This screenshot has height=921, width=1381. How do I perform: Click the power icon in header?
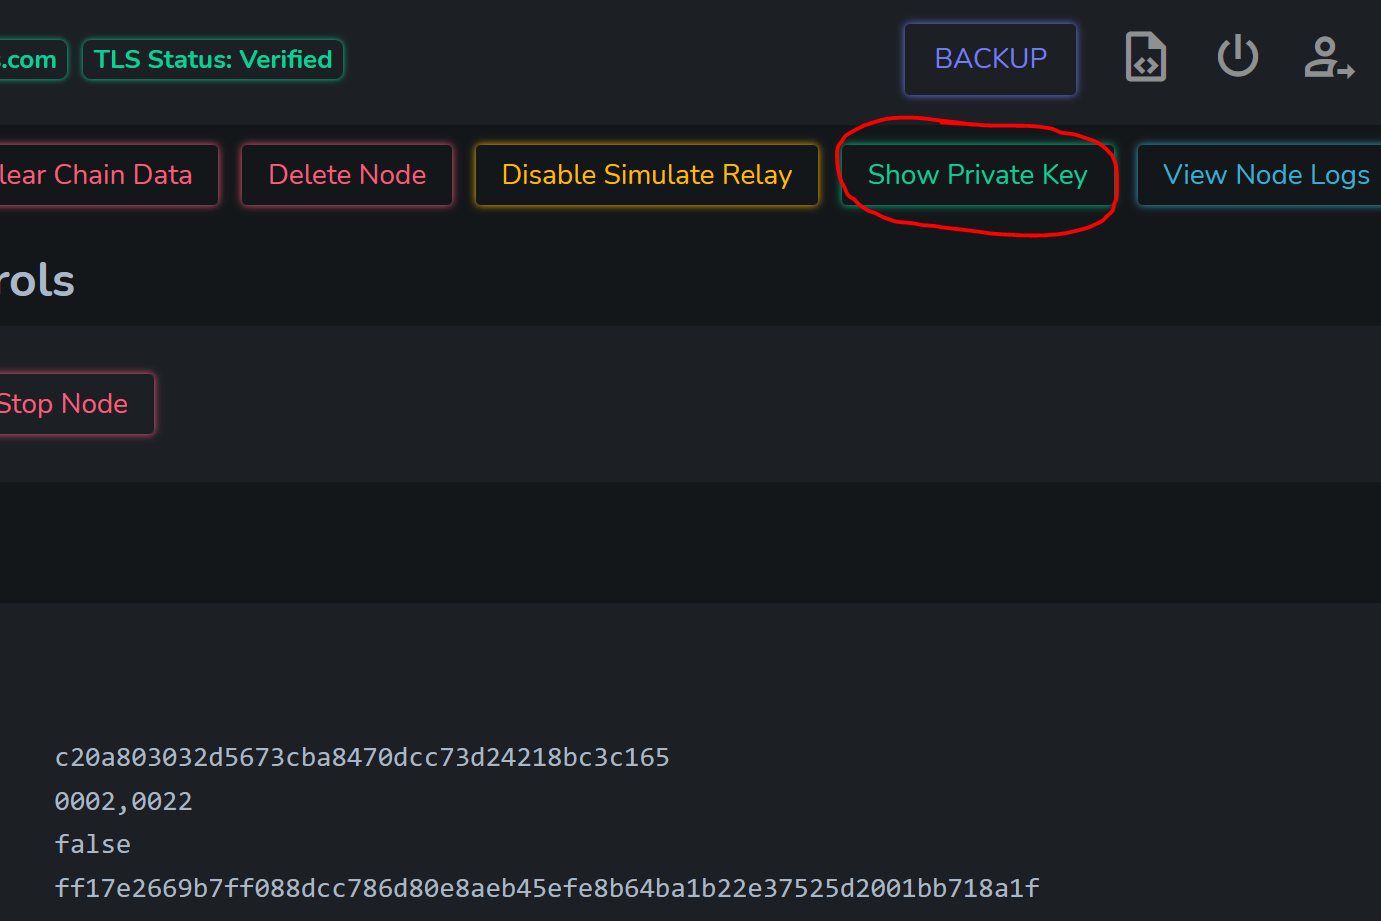[x=1237, y=56]
